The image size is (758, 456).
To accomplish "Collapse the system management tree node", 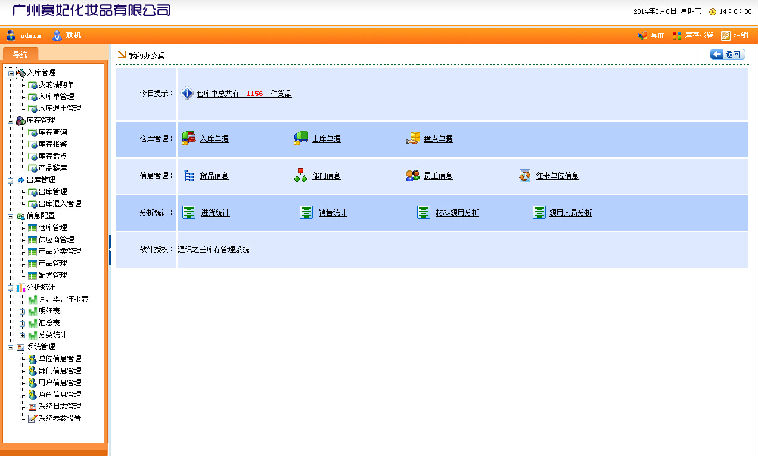I will 11,347.
